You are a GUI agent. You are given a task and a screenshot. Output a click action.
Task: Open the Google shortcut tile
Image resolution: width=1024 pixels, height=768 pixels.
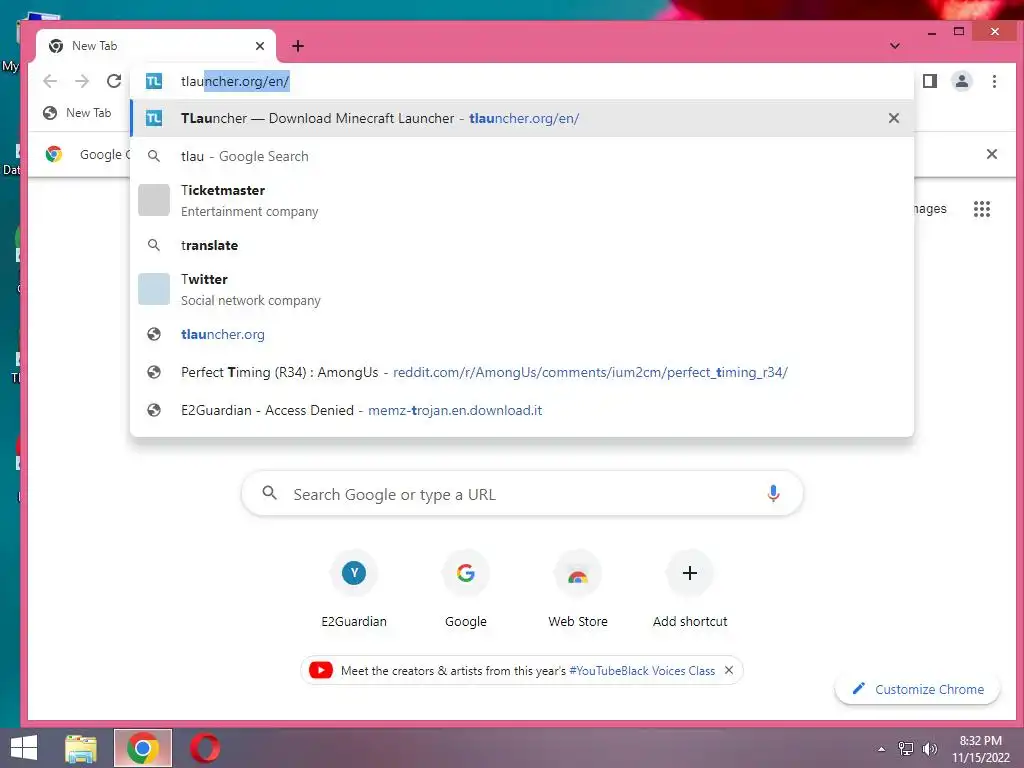coord(466,590)
